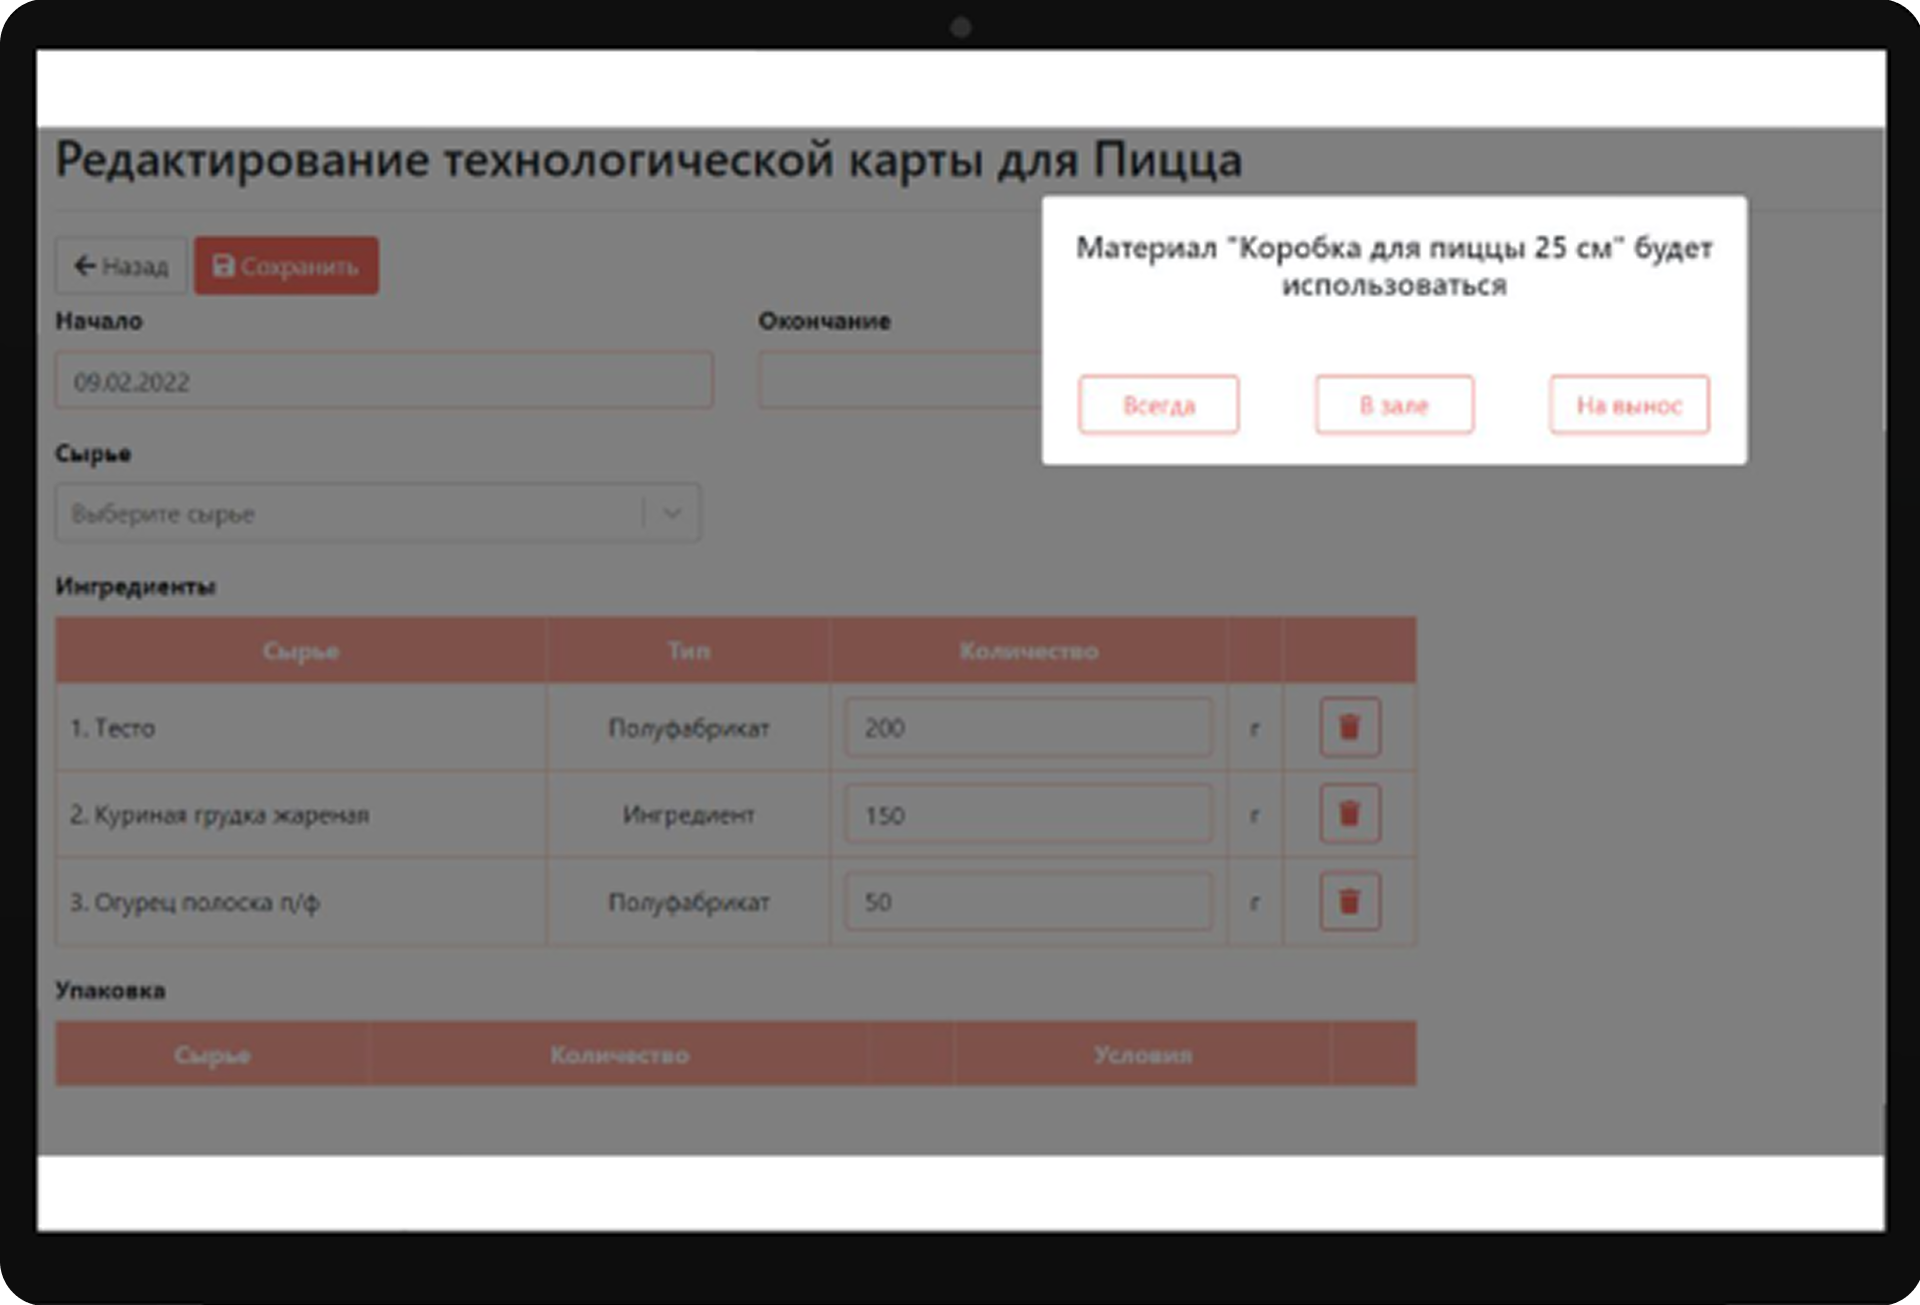Click the floppy-disk icon on Сохранить
This screenshot has width=1920, height=1305.
[224, 266]
